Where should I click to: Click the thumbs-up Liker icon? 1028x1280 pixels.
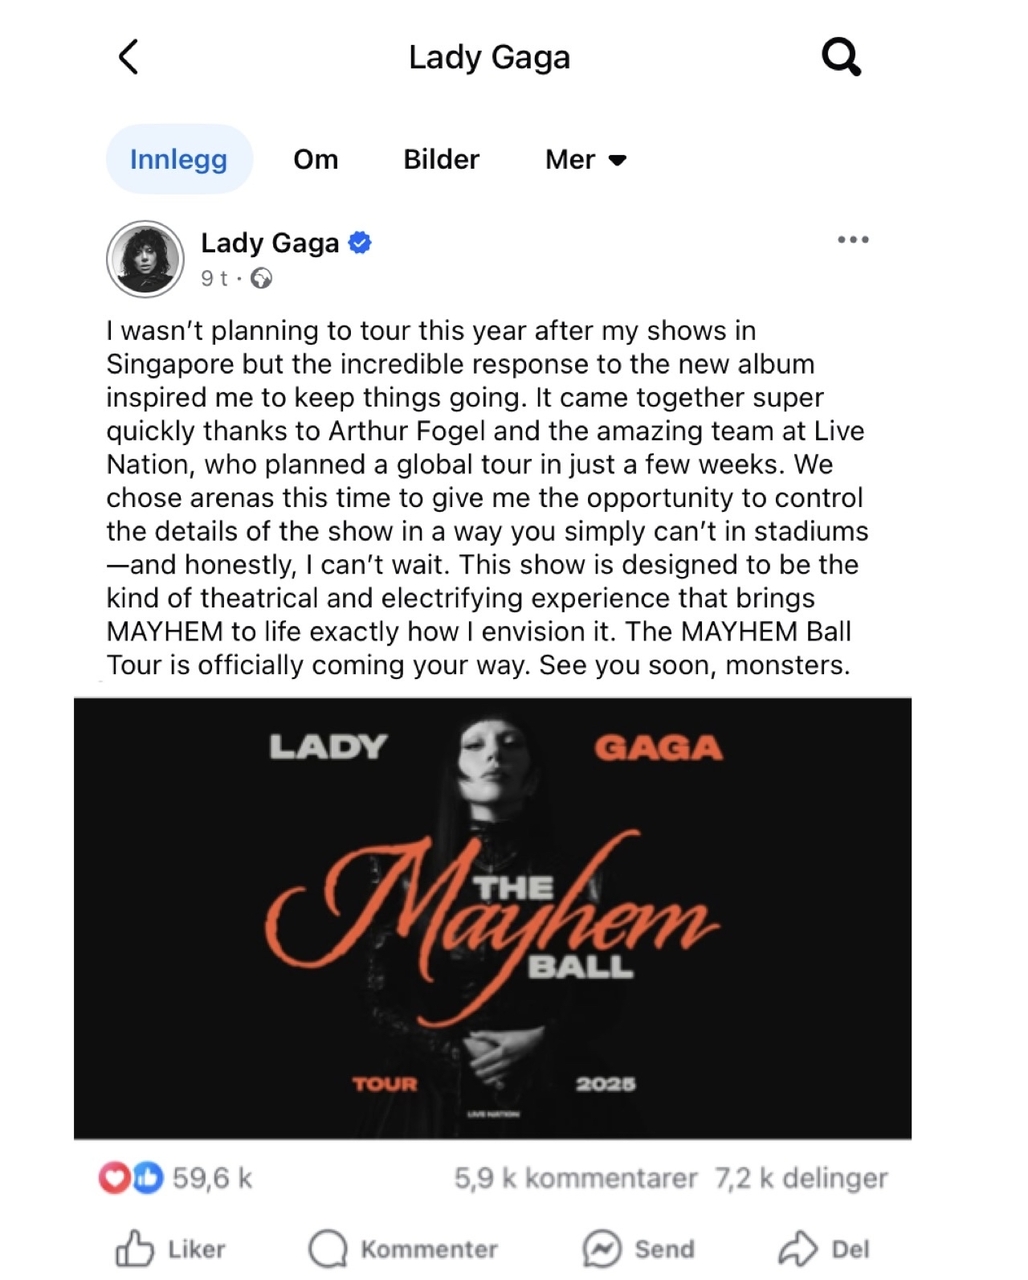pos(135,1248)
